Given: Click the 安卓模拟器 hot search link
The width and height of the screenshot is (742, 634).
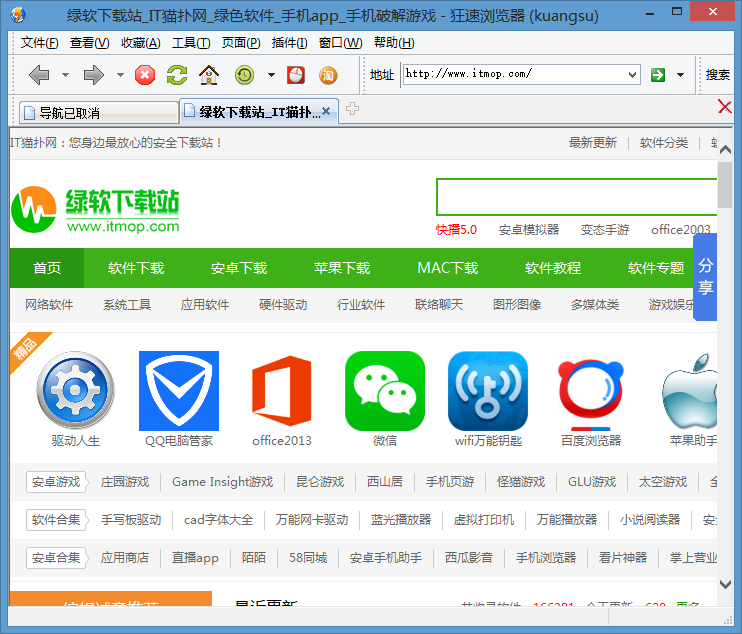Looking at the screenshot, I should click(x=529, y=229).
